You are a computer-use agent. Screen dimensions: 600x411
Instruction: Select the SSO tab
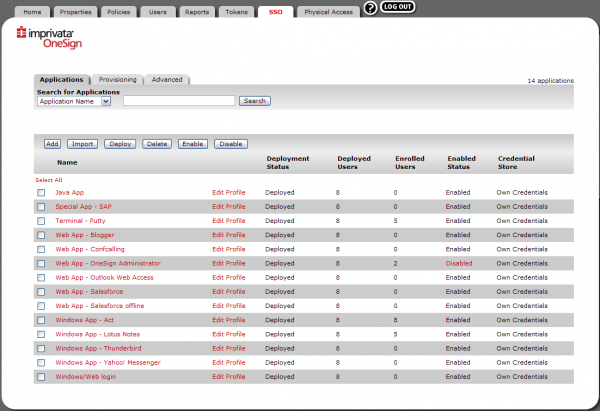click(276, 12)
